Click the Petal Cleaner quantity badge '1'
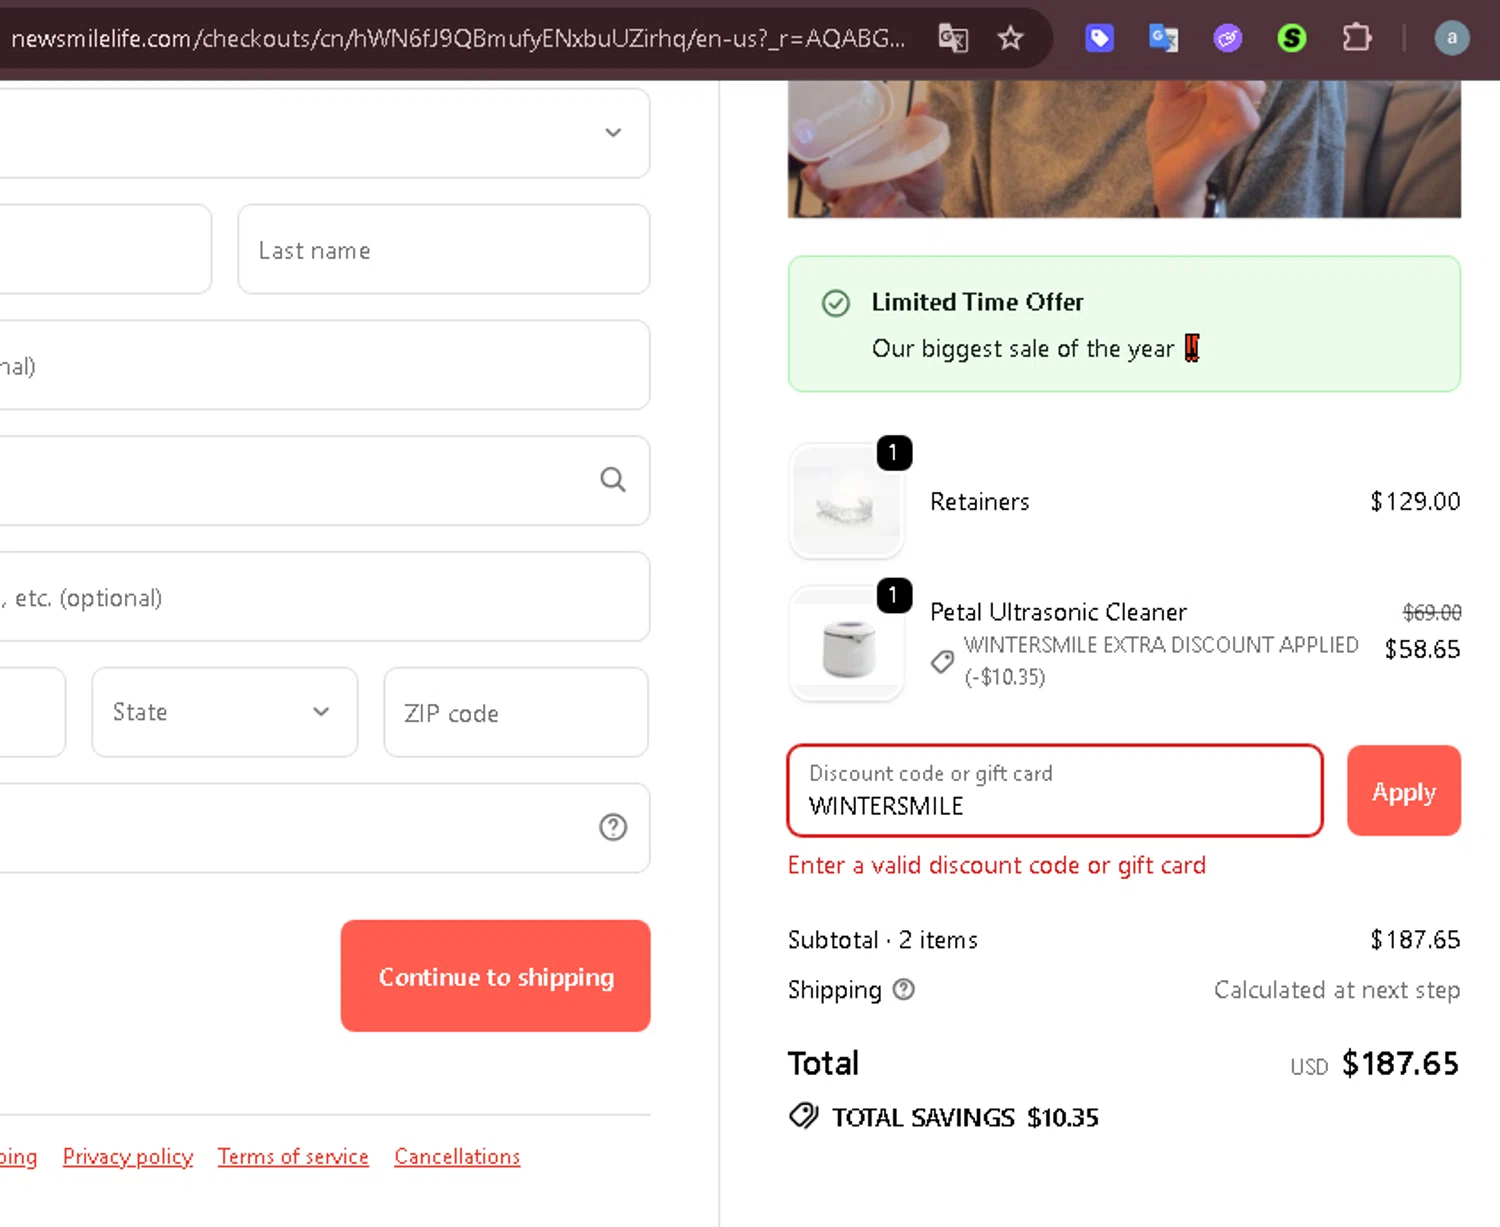 click(x=894, y=595)
